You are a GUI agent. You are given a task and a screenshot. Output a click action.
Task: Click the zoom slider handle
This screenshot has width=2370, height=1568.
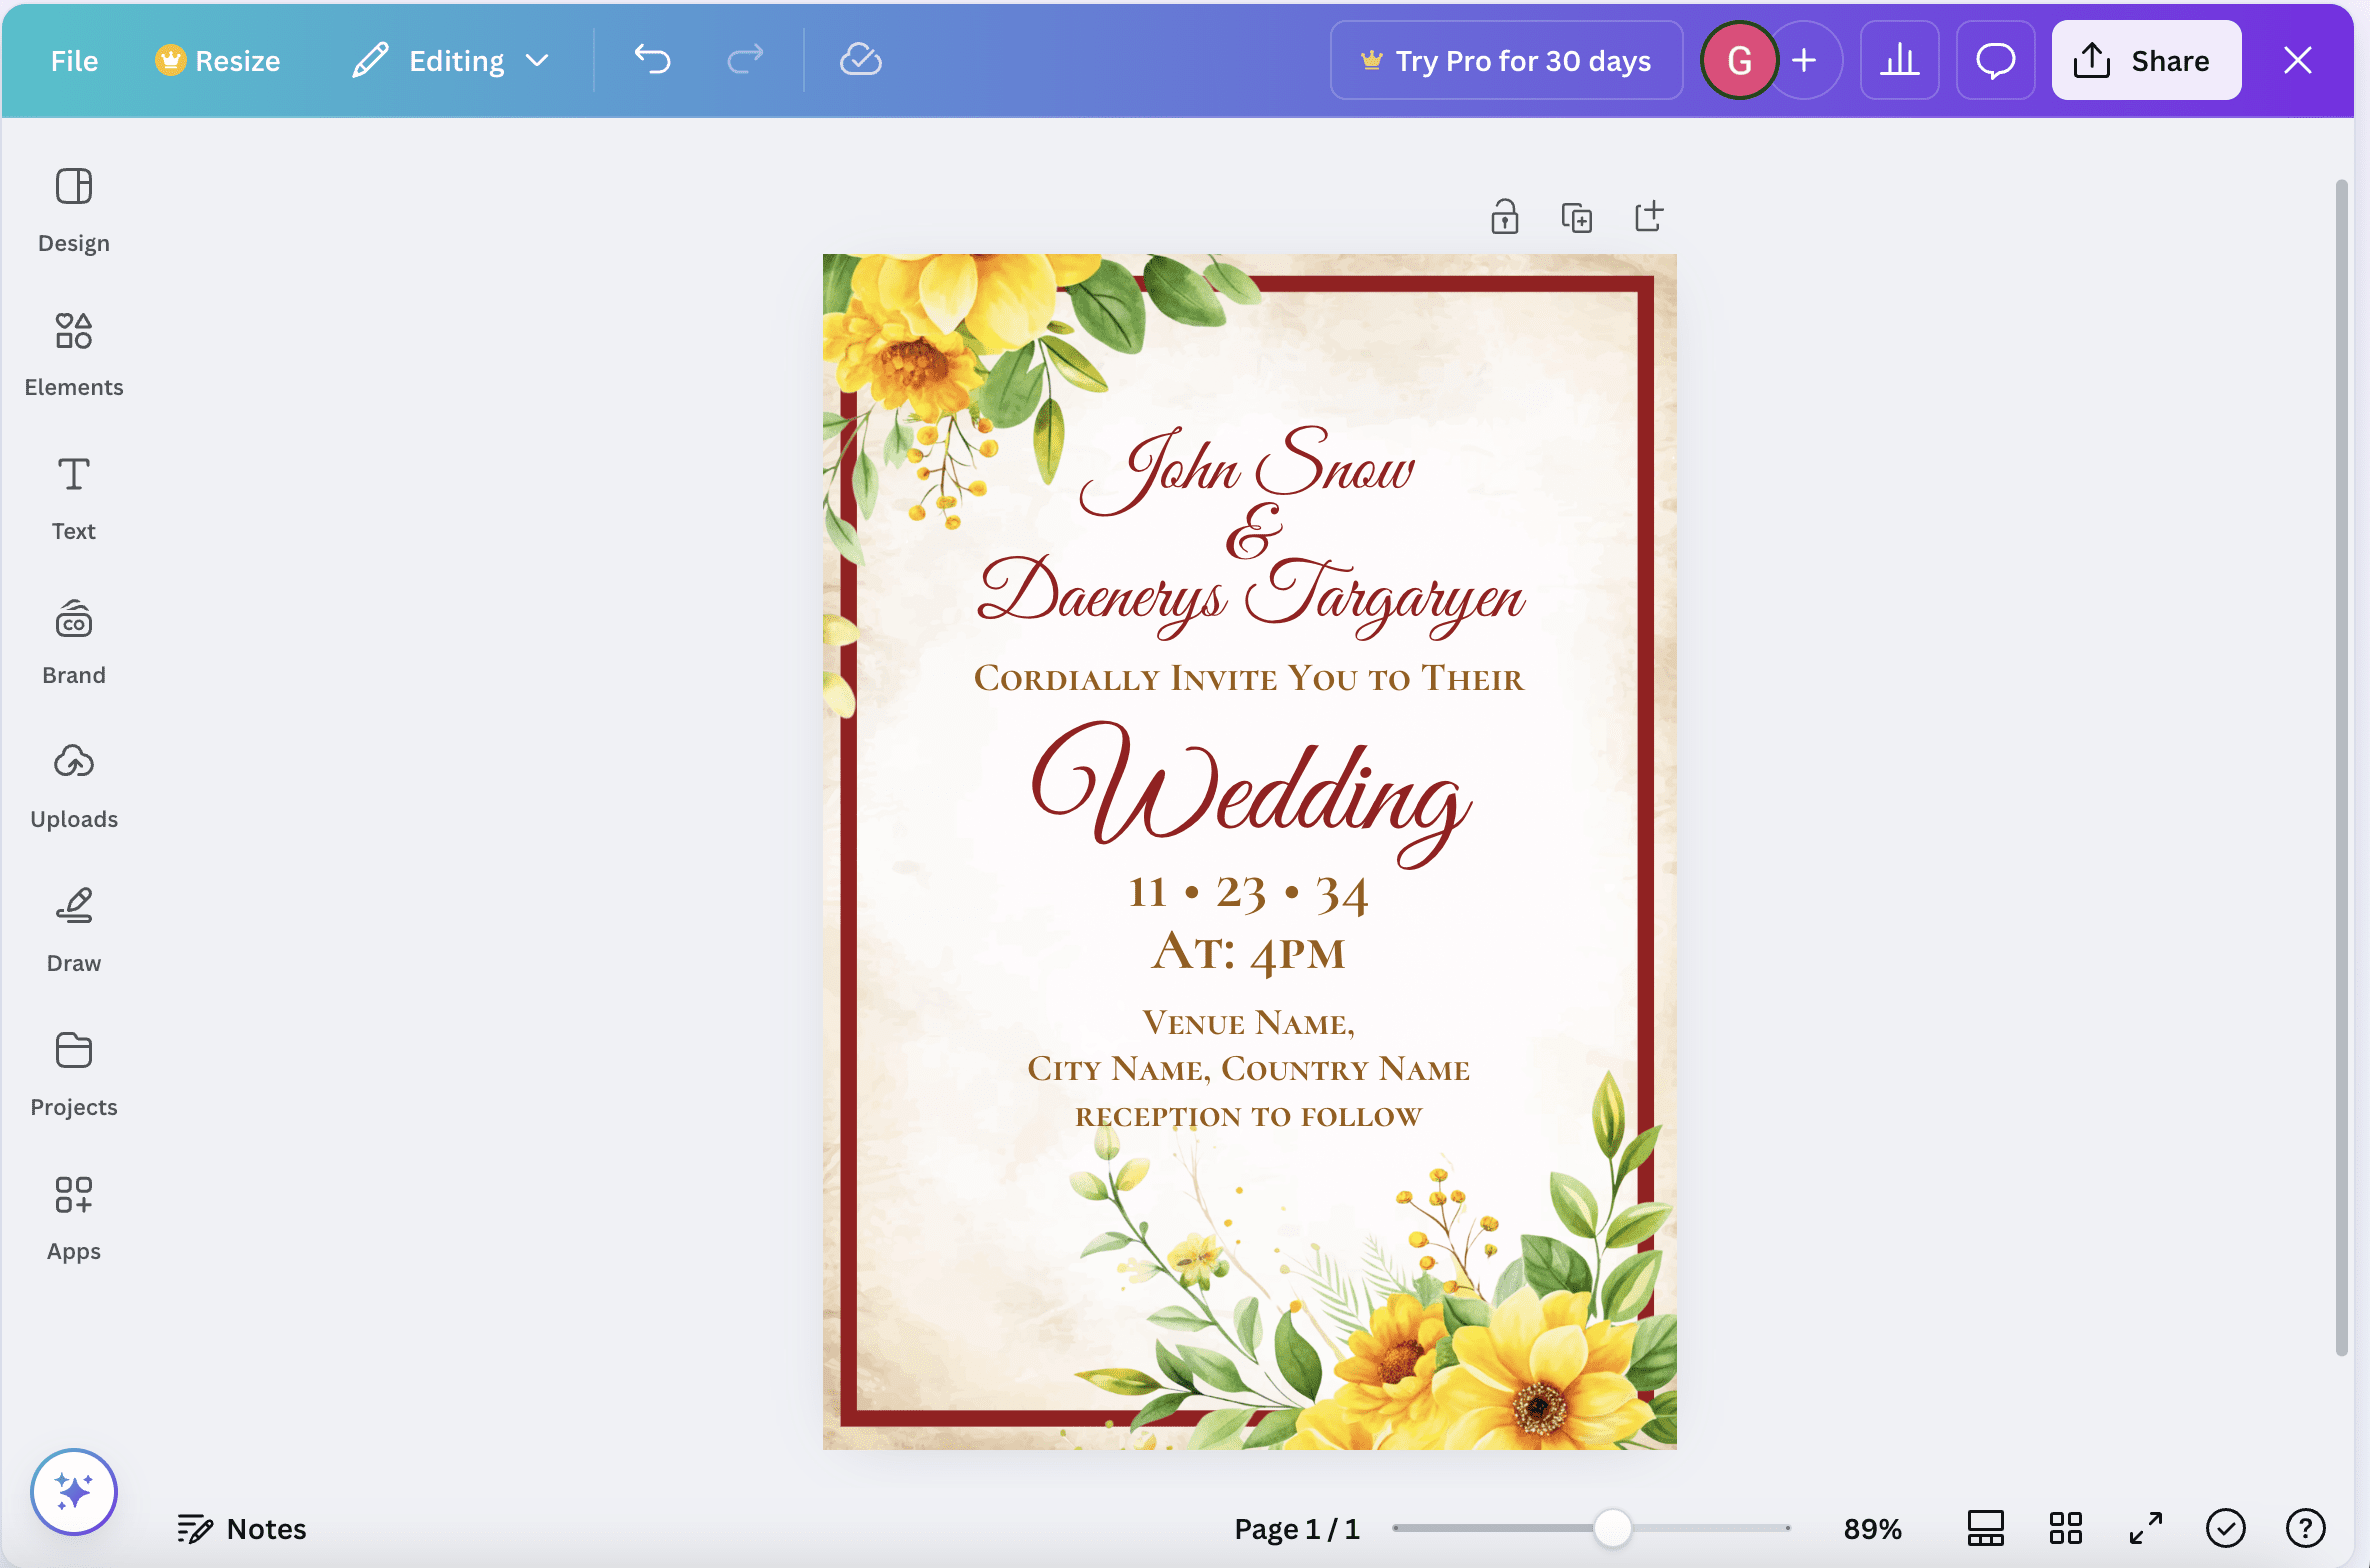[1611, 1528]
